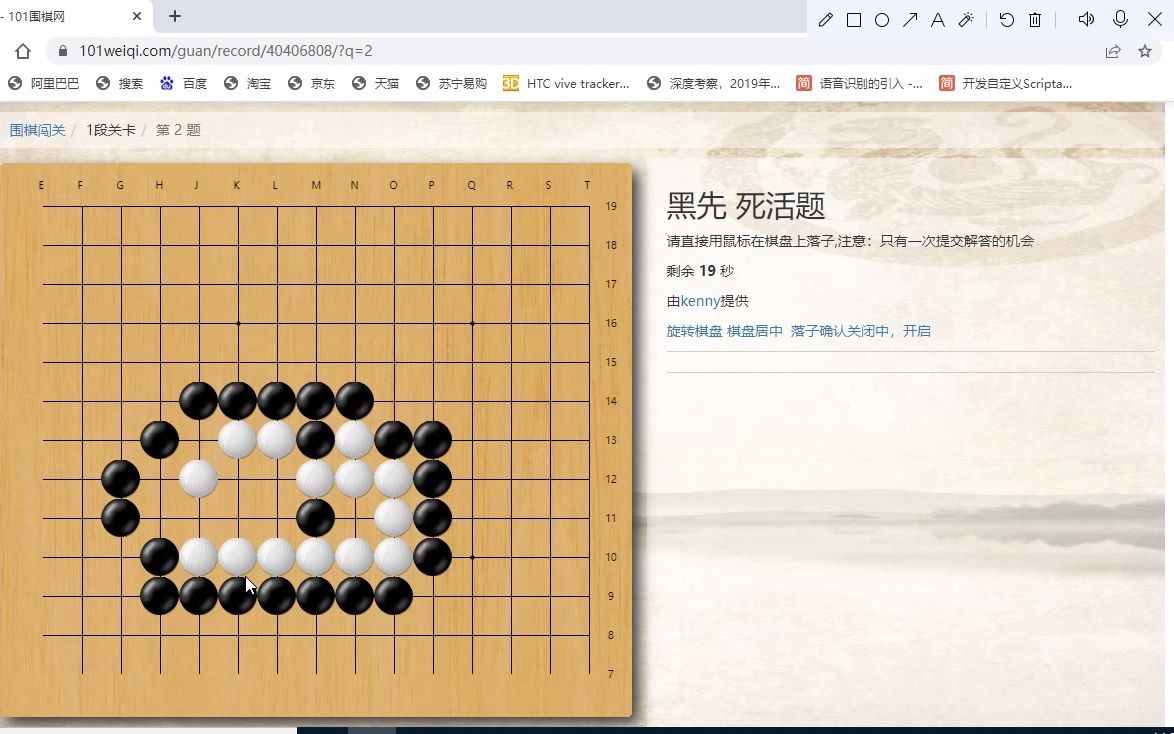
Task: Click the 黑先 死活题 heading
Action: (x=746, y=206)
